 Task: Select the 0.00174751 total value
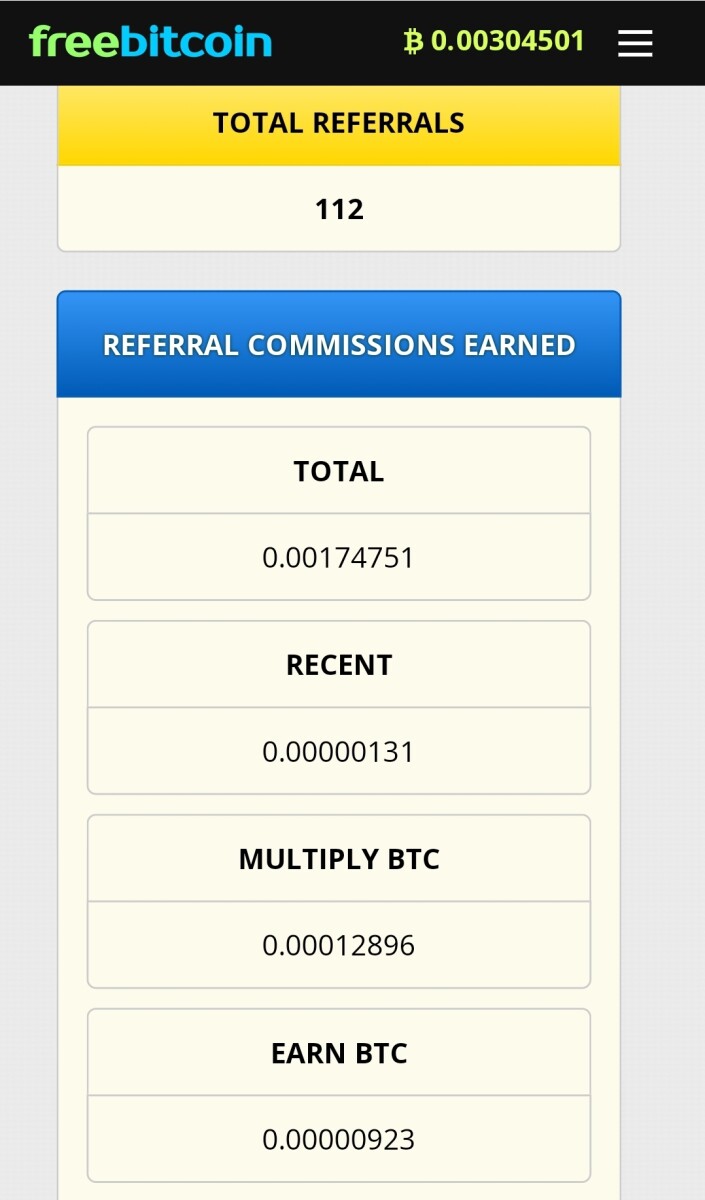(x=338, y=557)
